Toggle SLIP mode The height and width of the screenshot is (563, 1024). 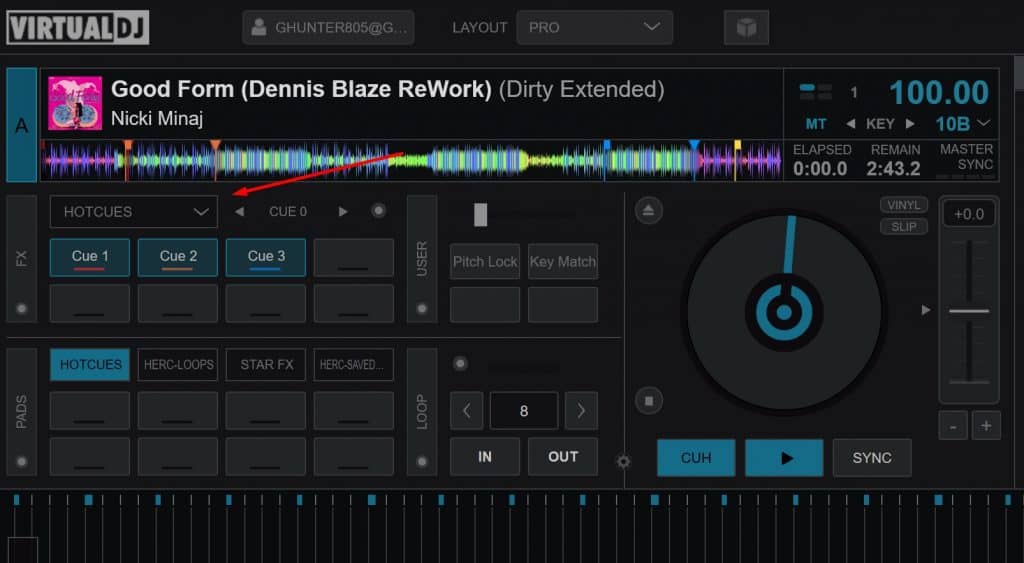click(x=904, y=227)
